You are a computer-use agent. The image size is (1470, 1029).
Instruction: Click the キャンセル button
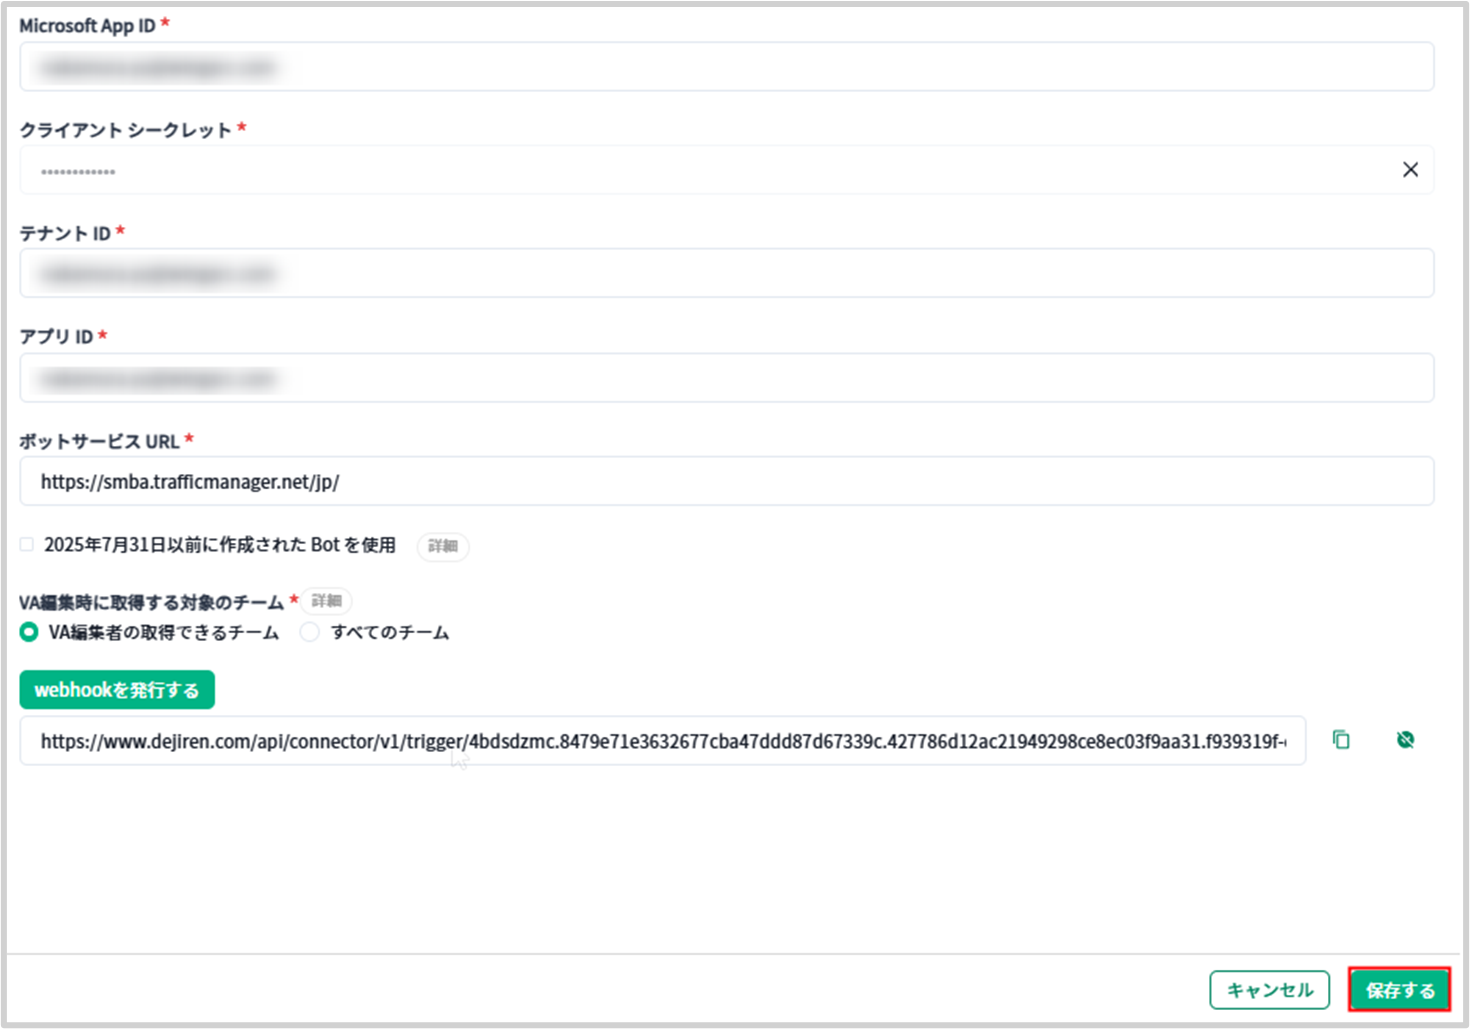[x=1269, y=990]
